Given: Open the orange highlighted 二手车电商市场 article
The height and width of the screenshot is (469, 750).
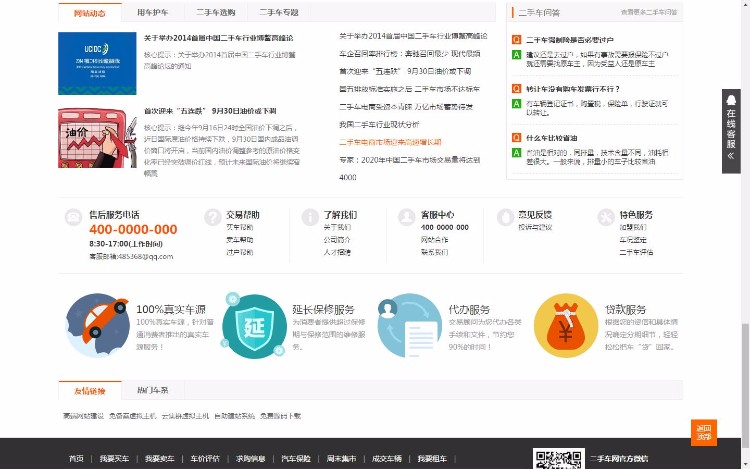Looking at the screenshot, I should tap(390, 142).
